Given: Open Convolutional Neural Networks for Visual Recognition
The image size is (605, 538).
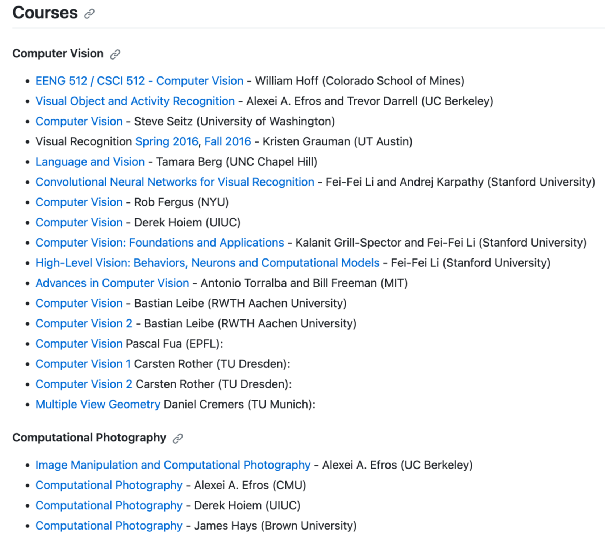Looking at the screenshot, I should point(175,182).
